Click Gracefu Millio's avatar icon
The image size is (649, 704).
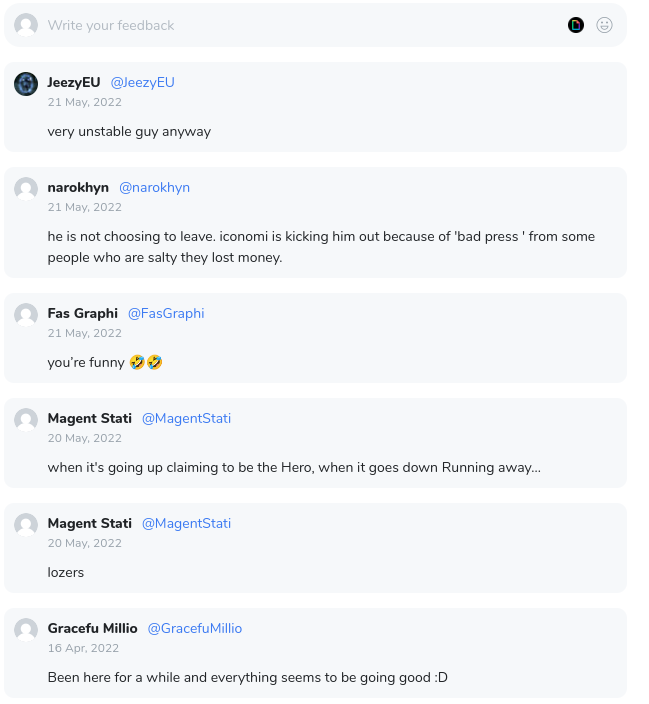click(26, 630)
